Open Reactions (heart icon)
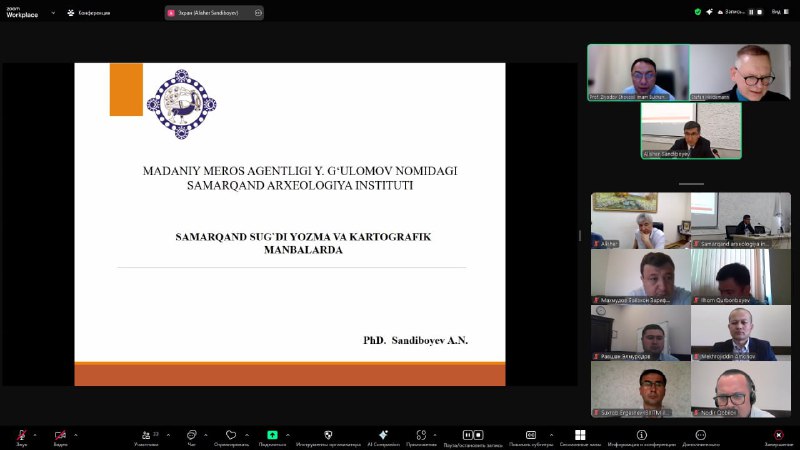The image size is (800, 450). (231, 437)
